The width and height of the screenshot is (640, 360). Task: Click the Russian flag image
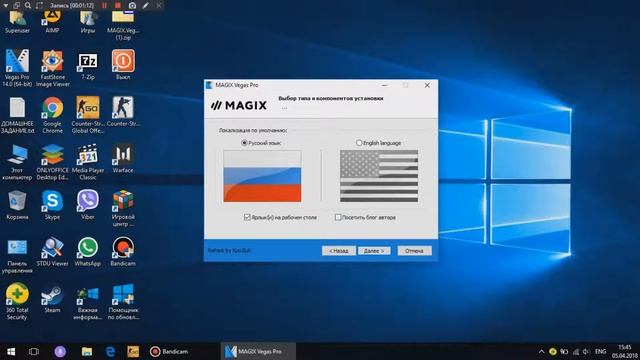[262, 176]
